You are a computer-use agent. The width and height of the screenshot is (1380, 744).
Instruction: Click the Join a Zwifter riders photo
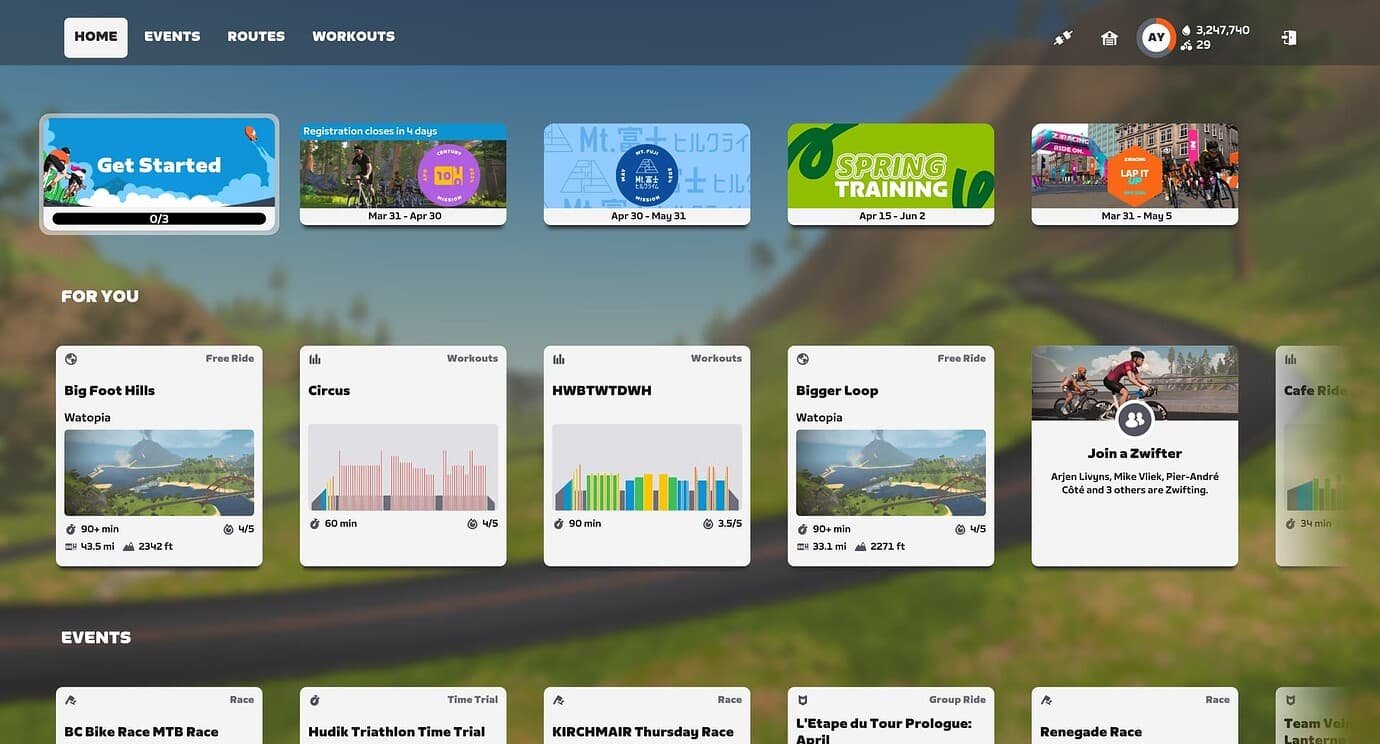tap(1135, 383)
